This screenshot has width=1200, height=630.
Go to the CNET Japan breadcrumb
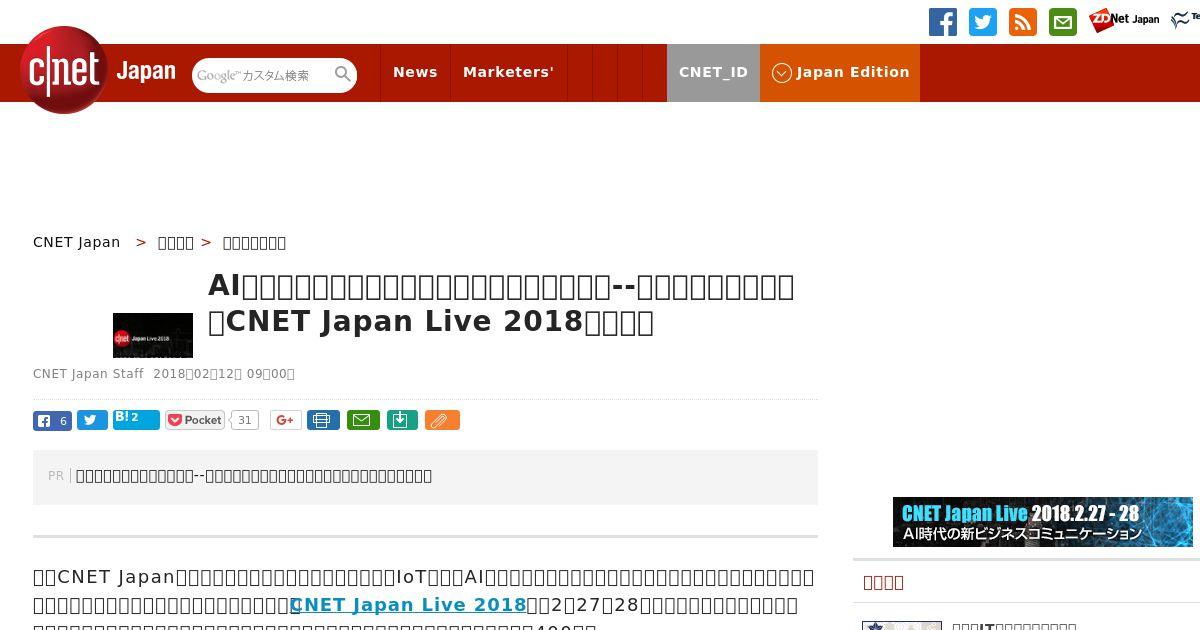(77, 242)
